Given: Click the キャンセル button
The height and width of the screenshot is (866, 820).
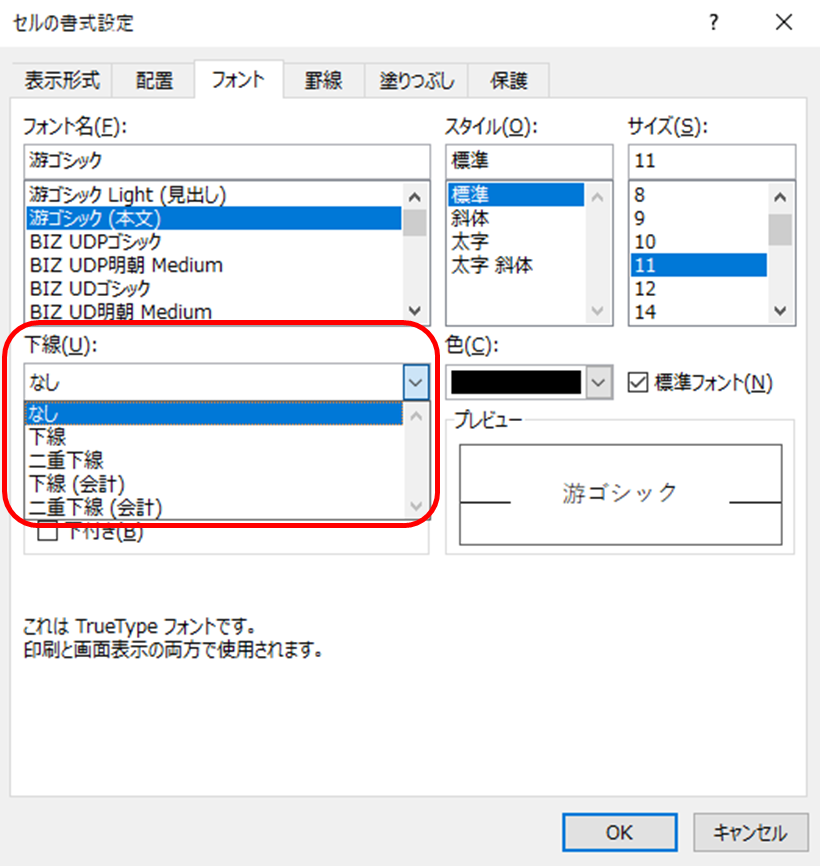Looking at the screenshot, I should [749, 832].
